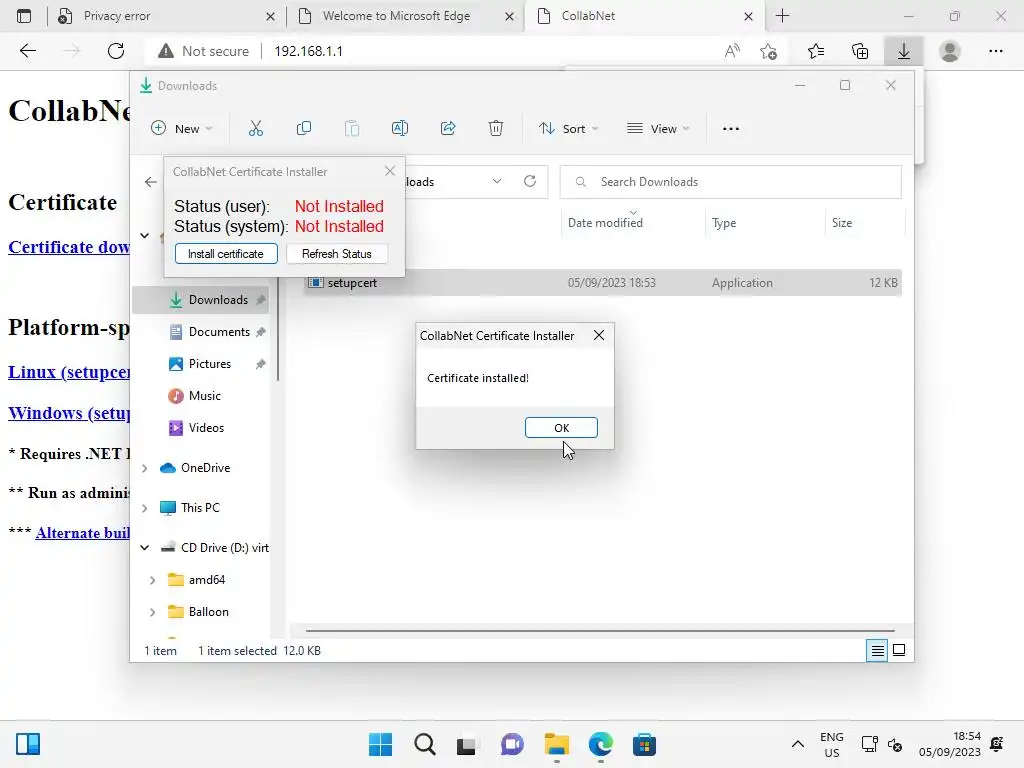Open a new Edge tab with plus
This screenshot has width=1024, height=768.
[x=782, y=16]
